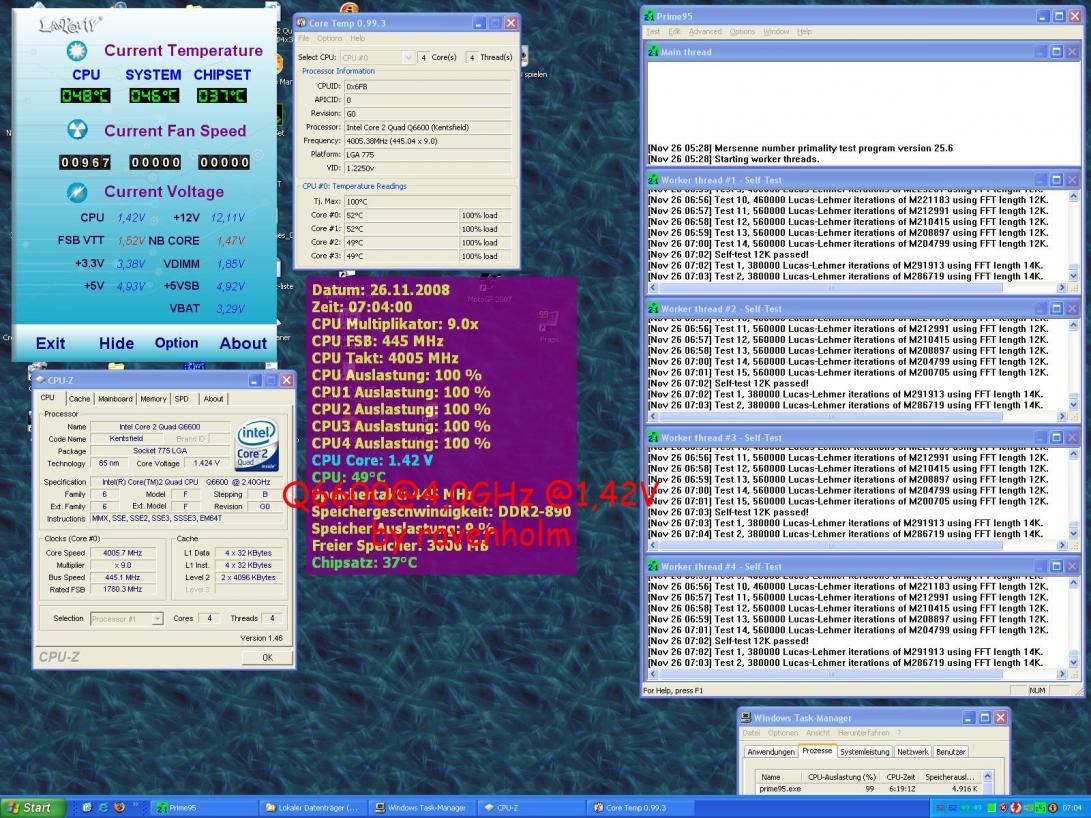Image resolution: width=1091 pixels, height=818 pixels.
Task: Click the Prime95 icon in main title bar
Action: [650, 17]
